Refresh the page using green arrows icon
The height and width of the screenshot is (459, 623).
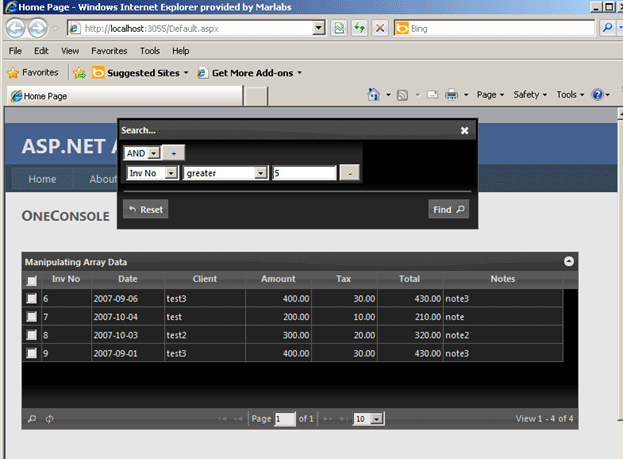pos(360,28)
